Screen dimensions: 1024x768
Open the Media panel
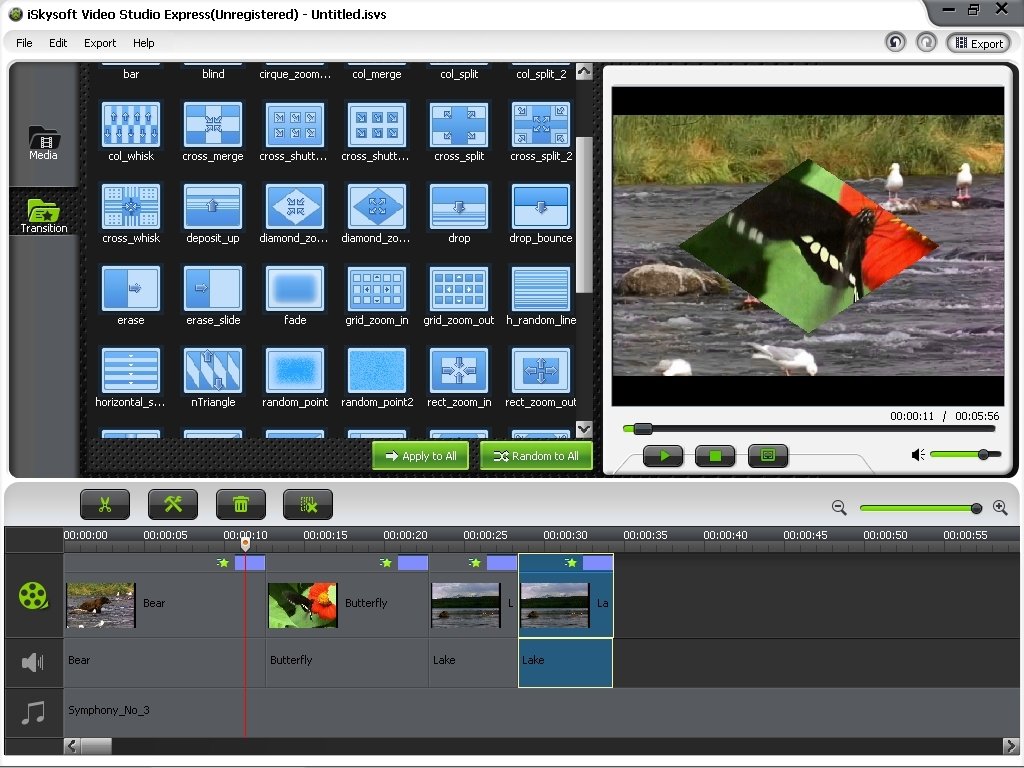[x=42, y=140]
